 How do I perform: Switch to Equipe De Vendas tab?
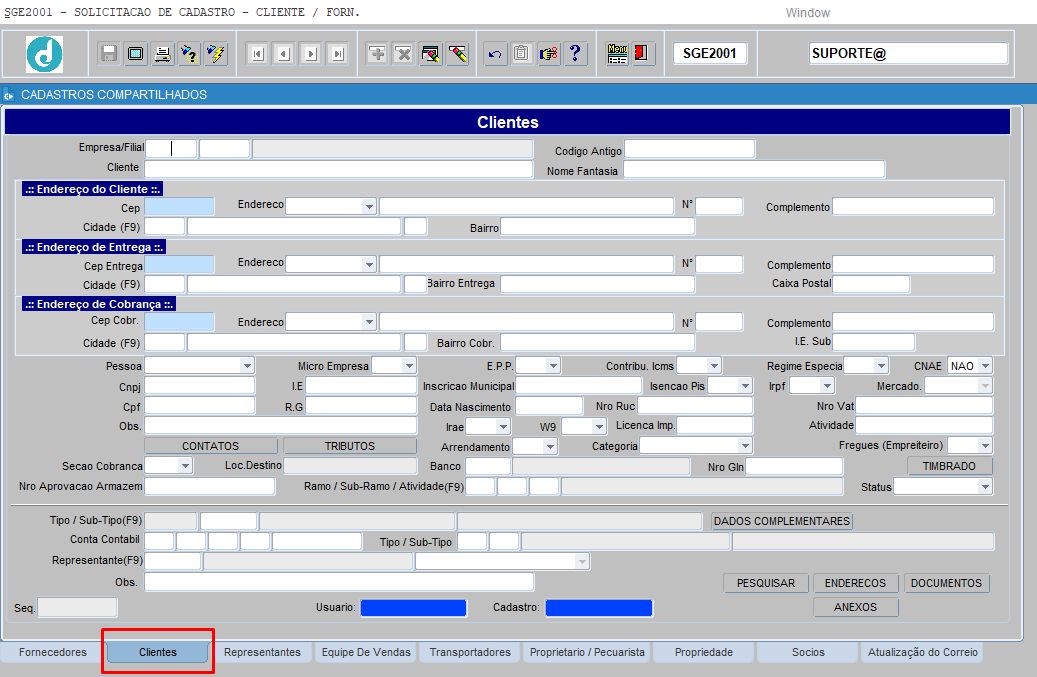coord(366,653)
